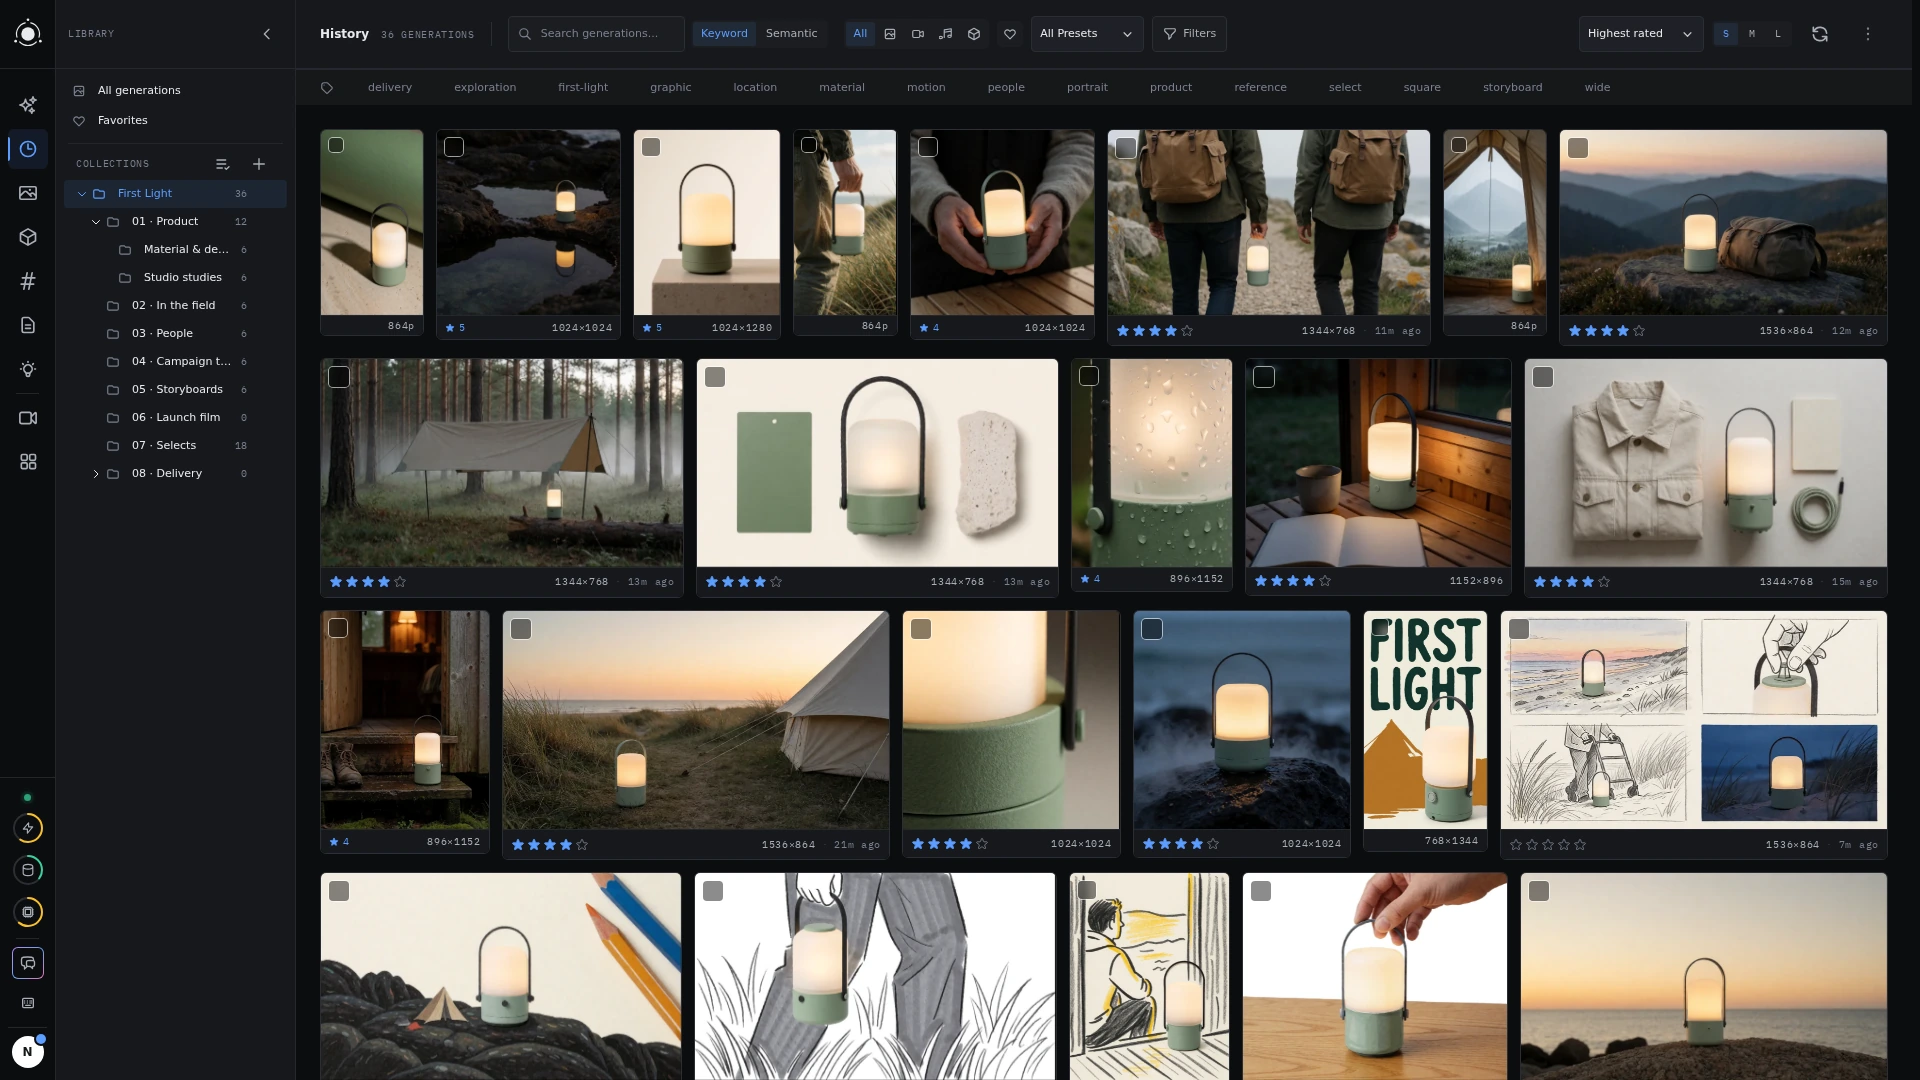Click the database storage usage indicator
The width and height of the screenshot is (1920, 1080).
tap(28, 870)
